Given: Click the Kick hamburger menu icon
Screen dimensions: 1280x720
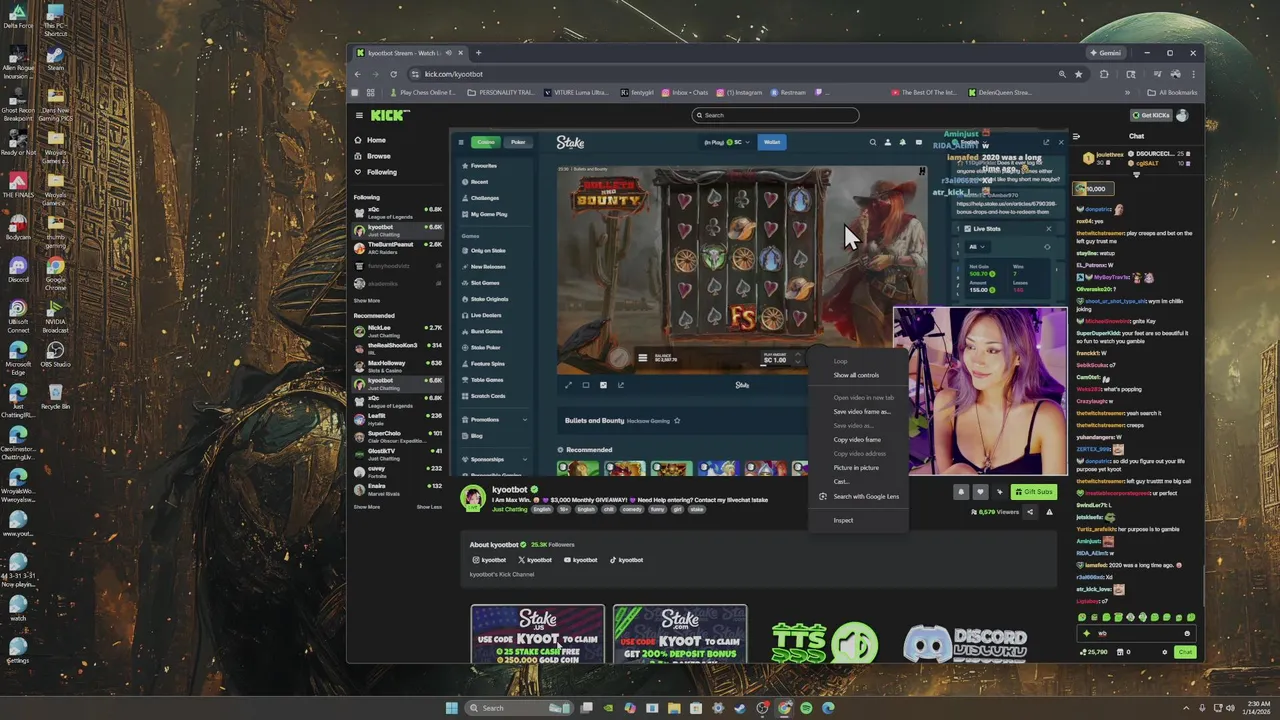Looking at the screenshot, I should (359, 115).
